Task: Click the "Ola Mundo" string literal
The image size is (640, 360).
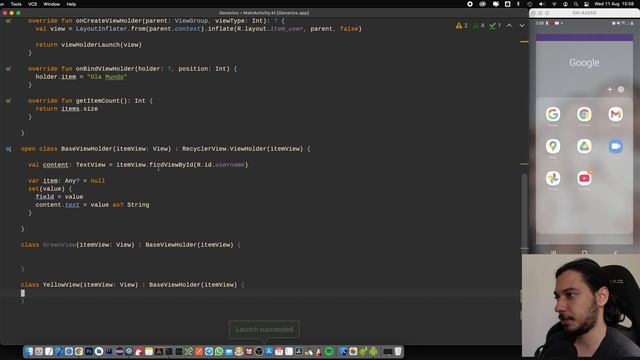Action: pos(107,77)
